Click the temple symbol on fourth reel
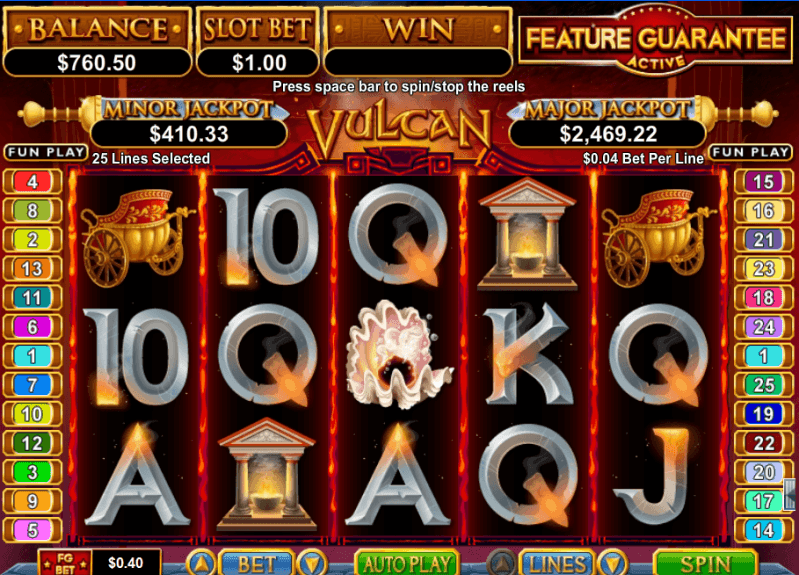Image resolution: width=799 pixels, height=575 pixels. [x=527, y=233]
